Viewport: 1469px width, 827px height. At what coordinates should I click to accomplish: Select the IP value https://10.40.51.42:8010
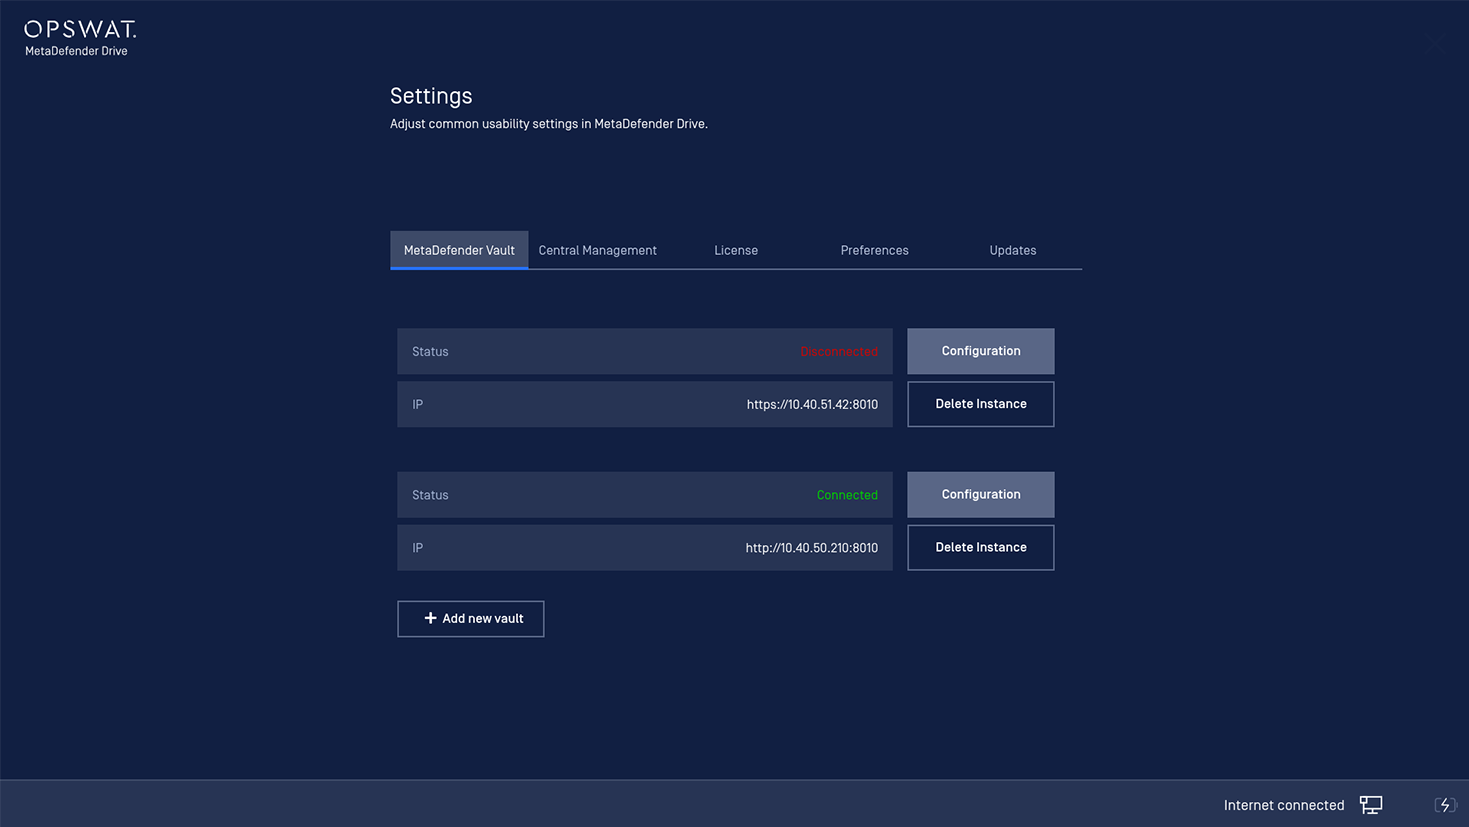coord(812,404)
